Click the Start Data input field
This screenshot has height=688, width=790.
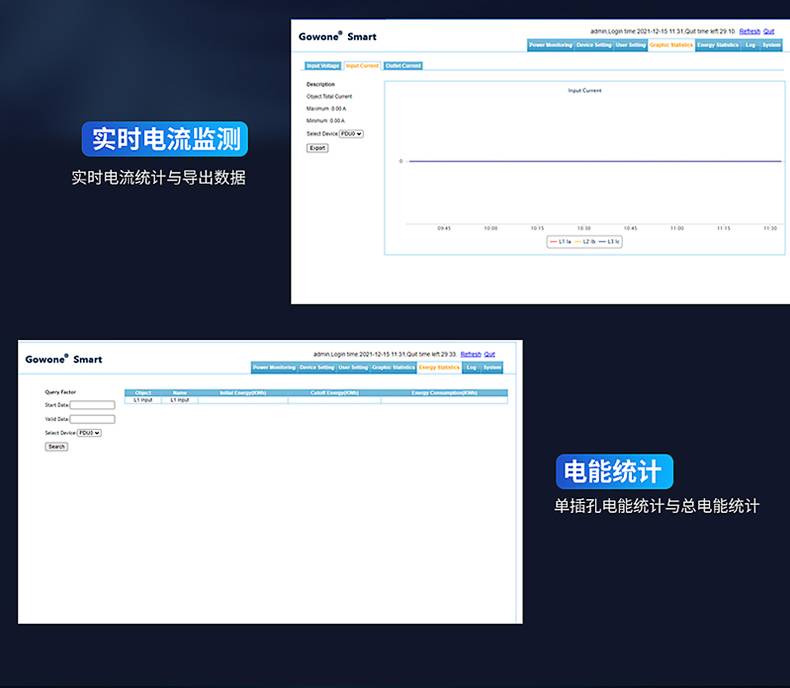coord(92,405)
